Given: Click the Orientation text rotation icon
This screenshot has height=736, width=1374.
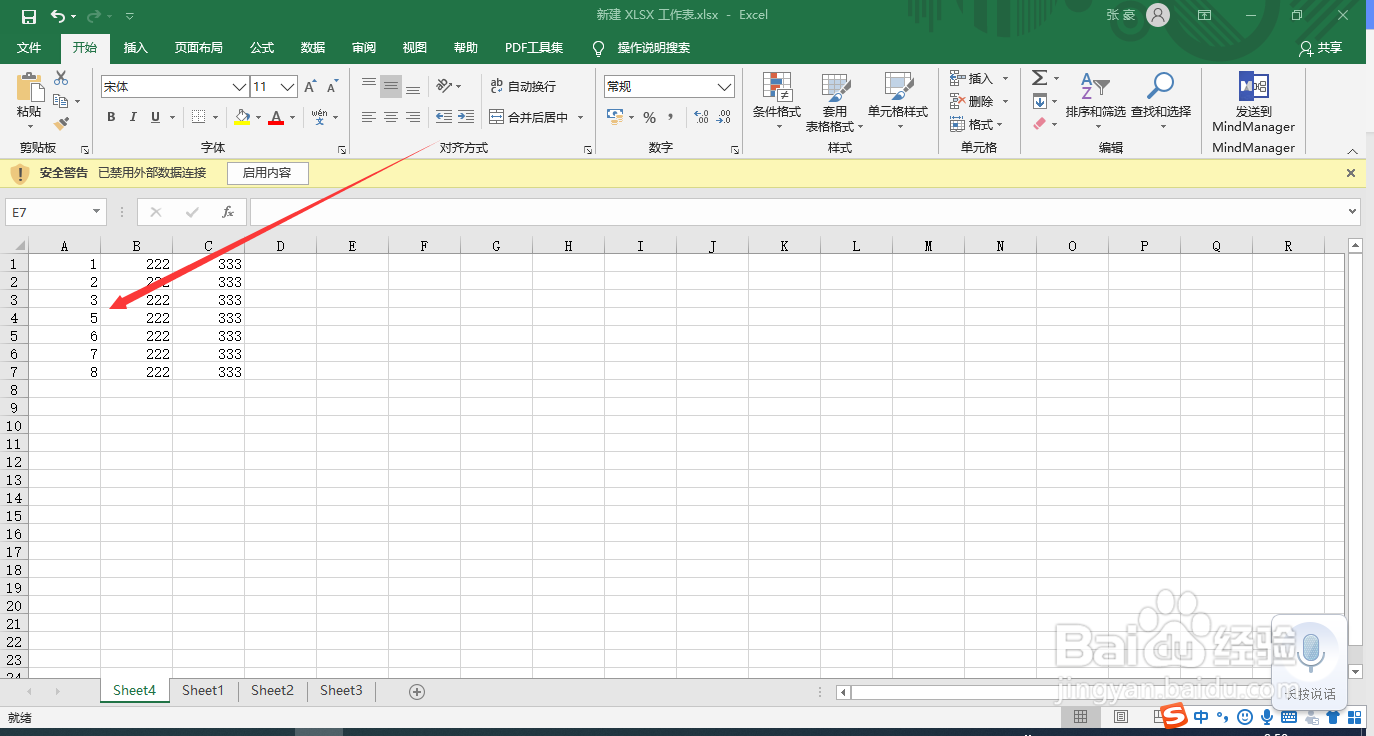Looking at the screenshot, I should (445, 86).
